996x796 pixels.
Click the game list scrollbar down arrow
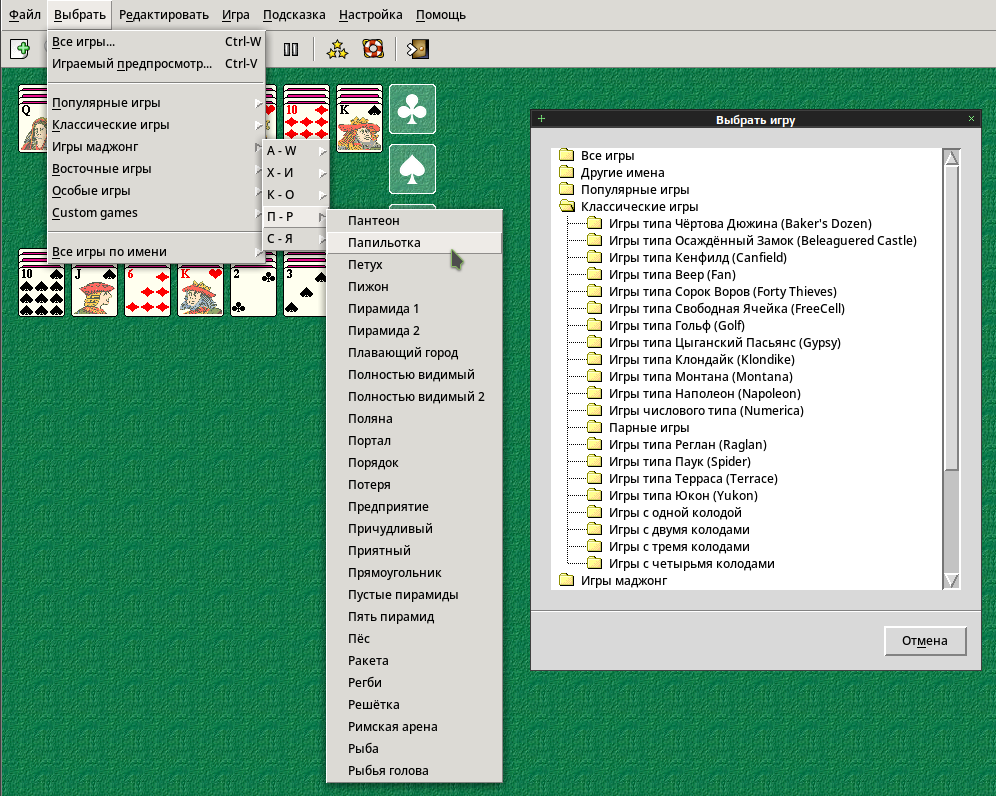click(x=951, y=581)
